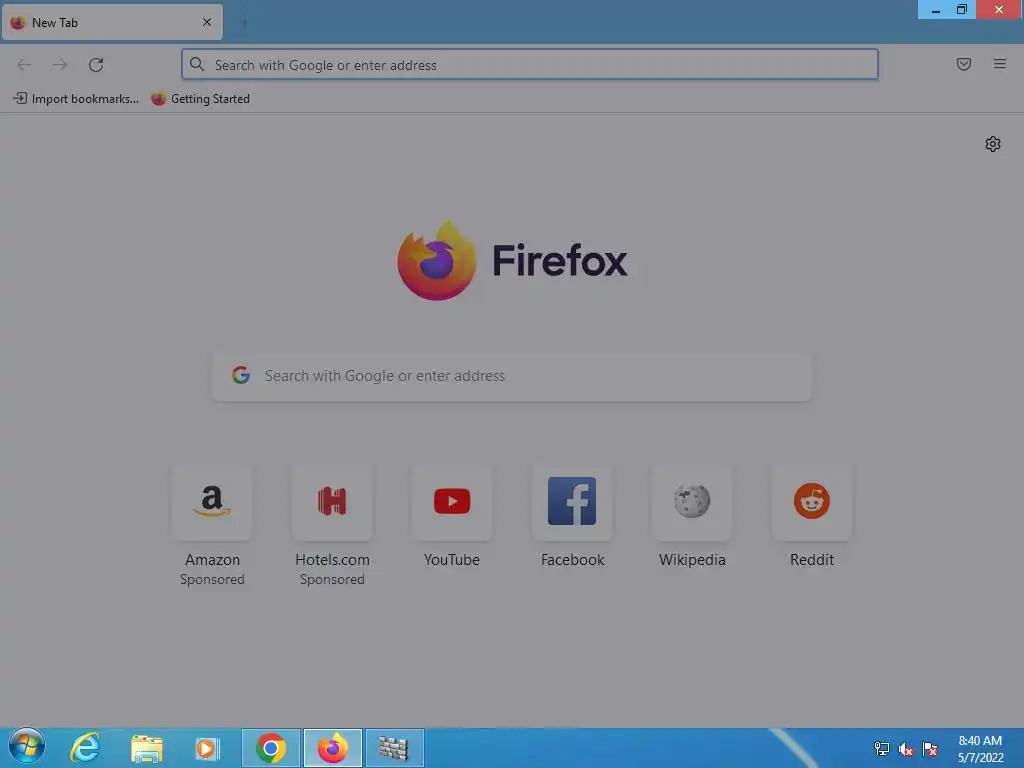The image size is (1024, 768).
Task: Open Firefox application hamburger menu
Action: (x=999, y=64)
